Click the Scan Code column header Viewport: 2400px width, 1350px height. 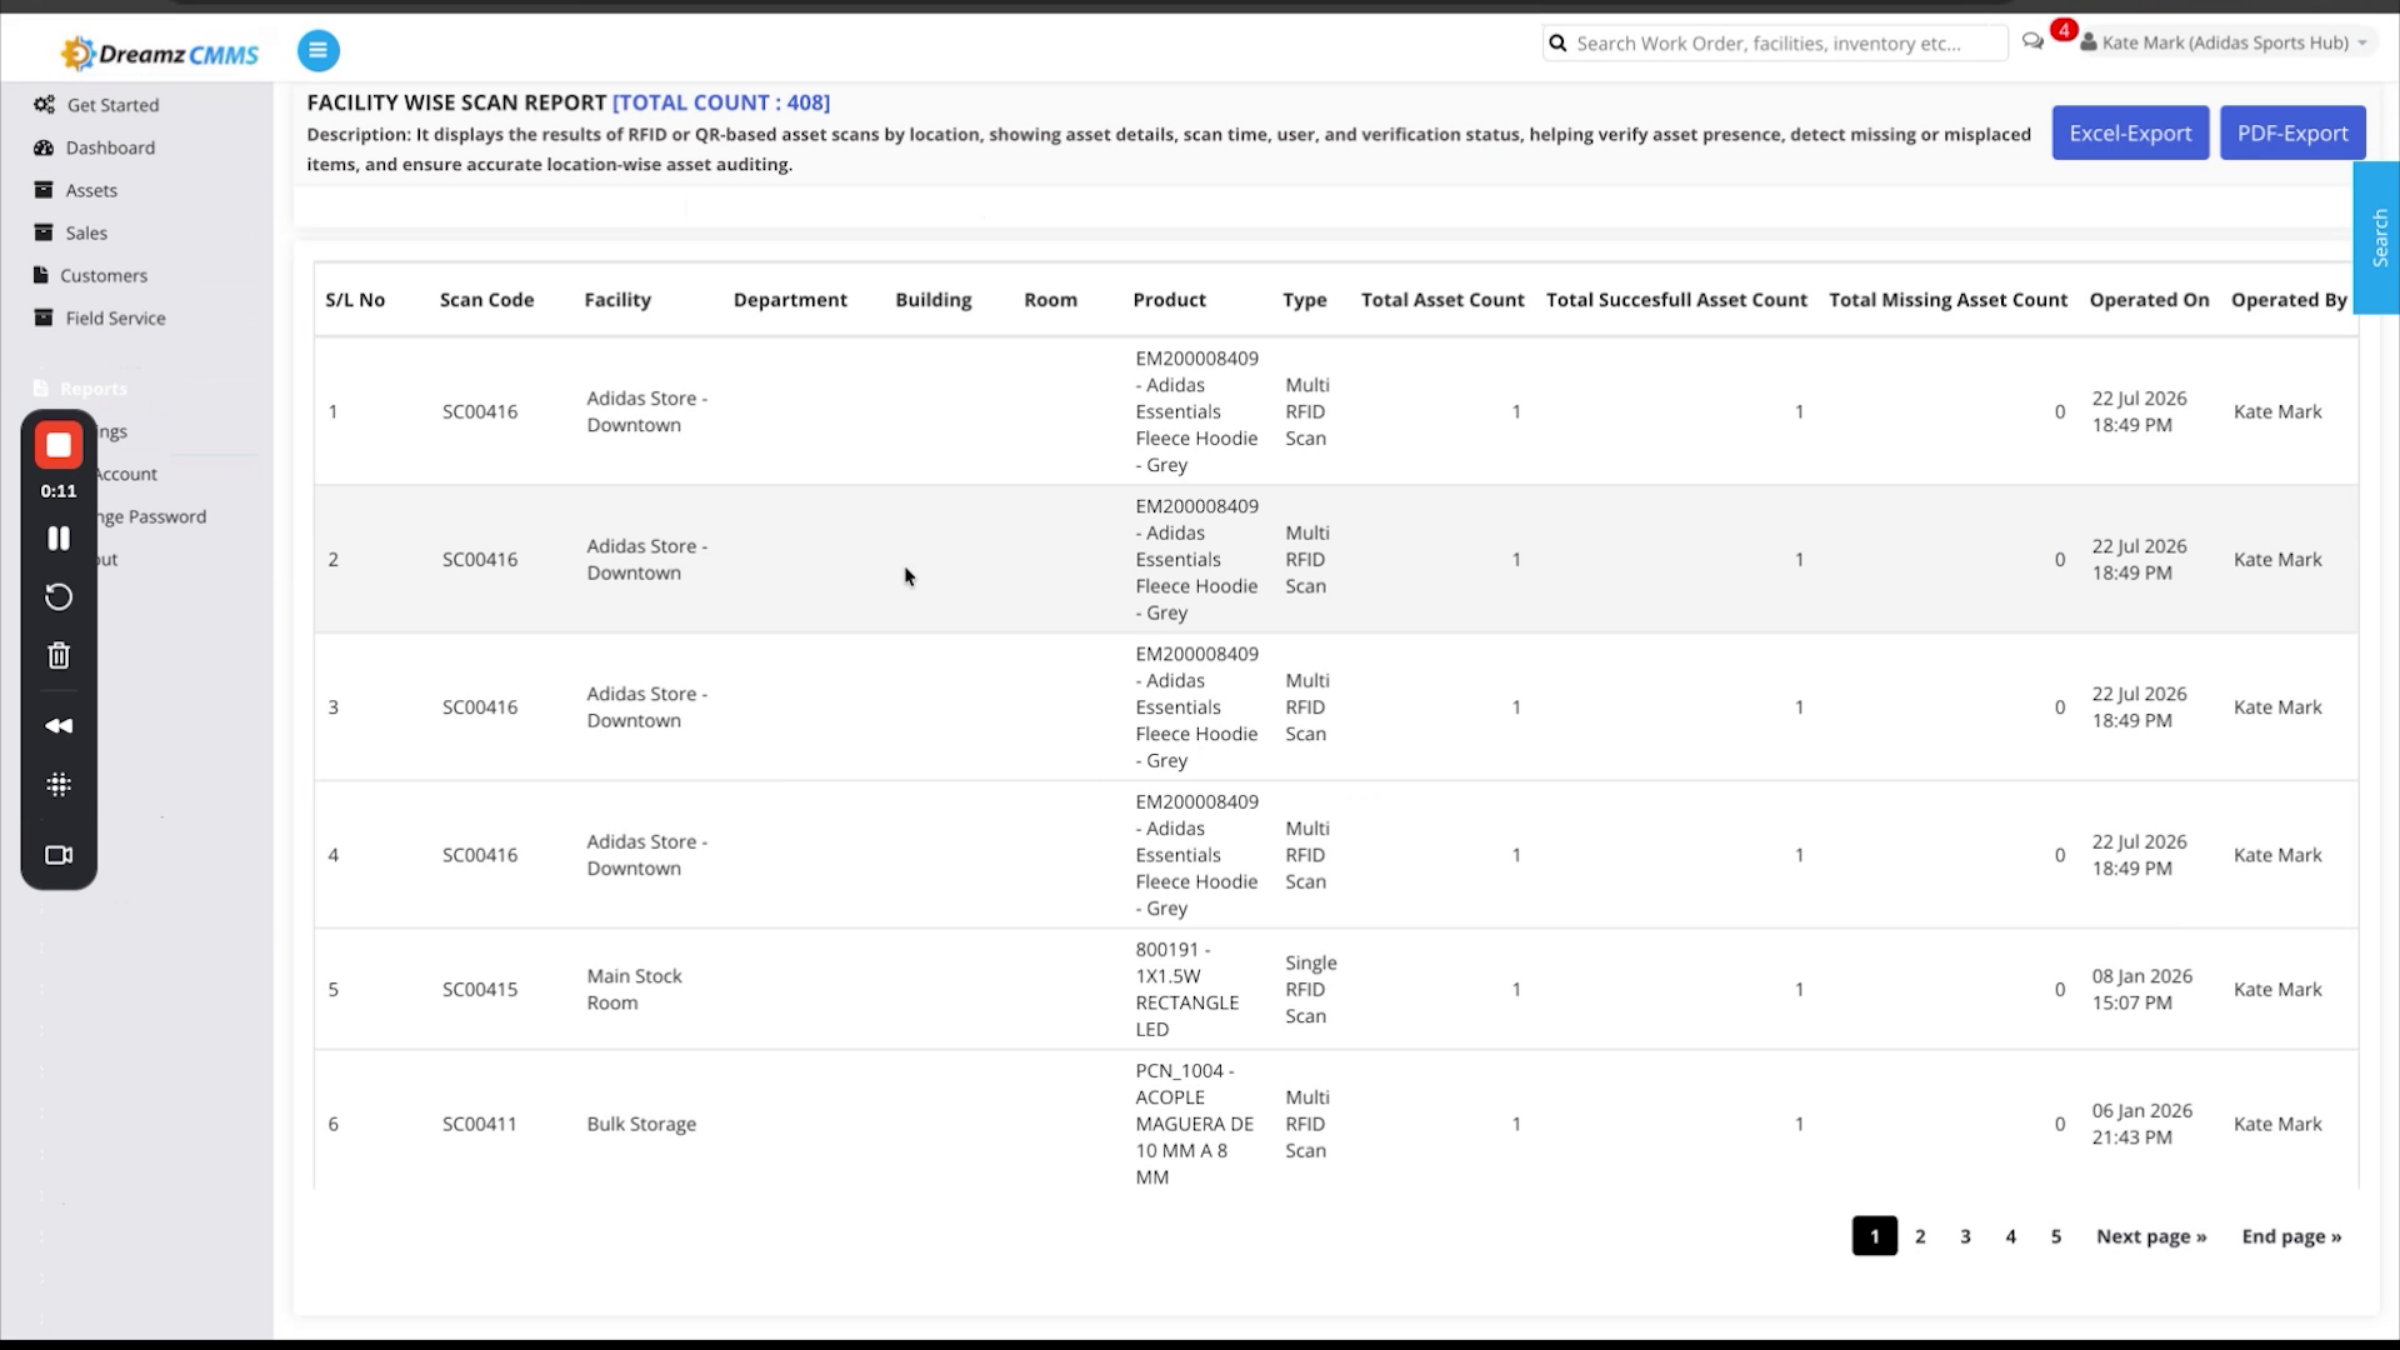pyautogui.click(x=487, y=299)
